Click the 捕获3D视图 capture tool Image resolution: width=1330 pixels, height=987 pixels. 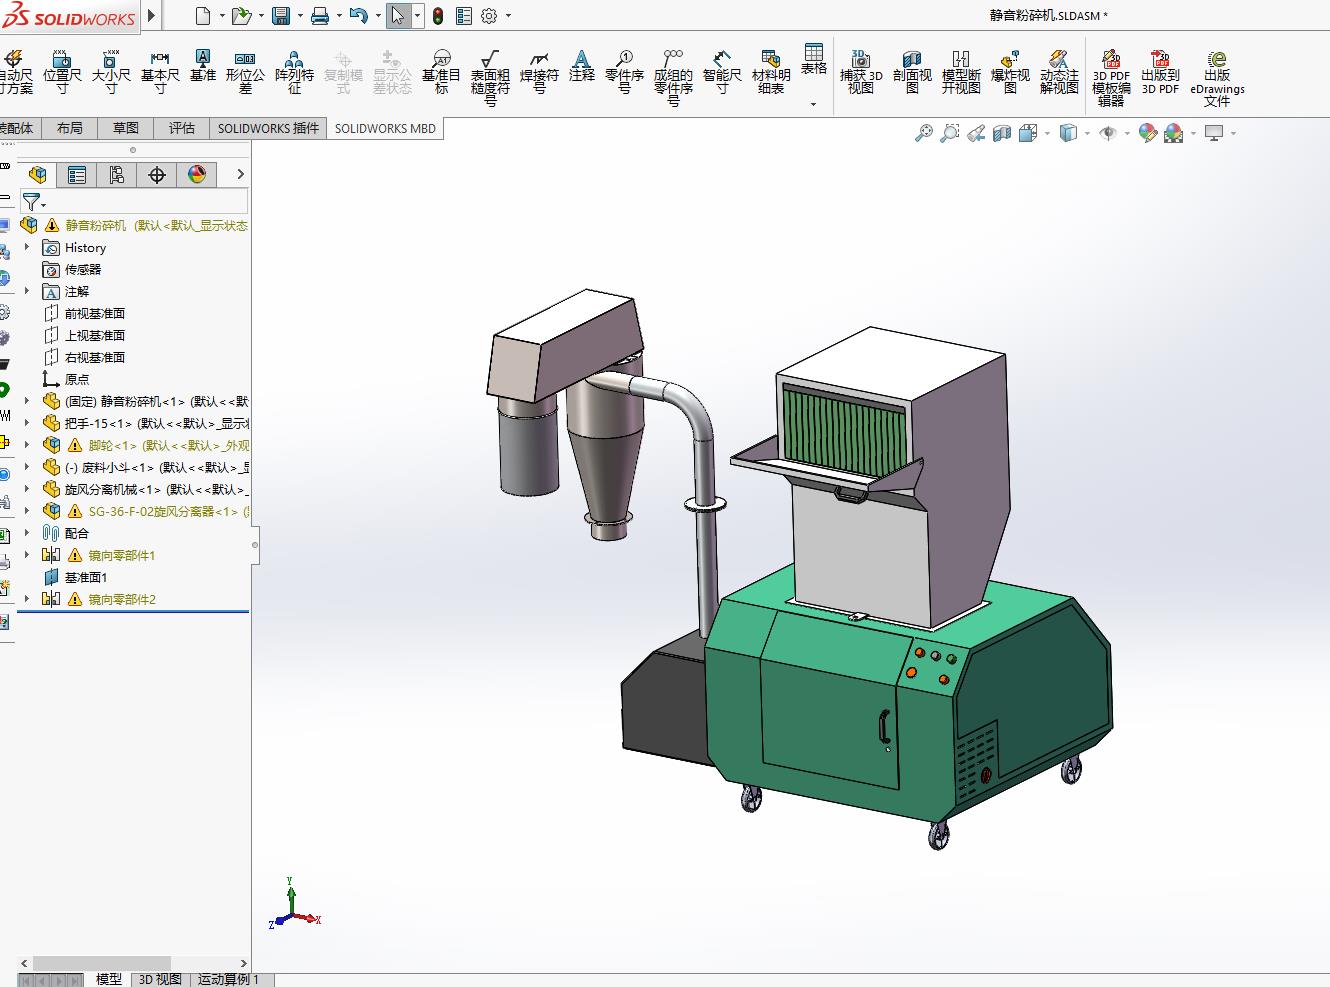pyautogui.click(x=861, y=72)
